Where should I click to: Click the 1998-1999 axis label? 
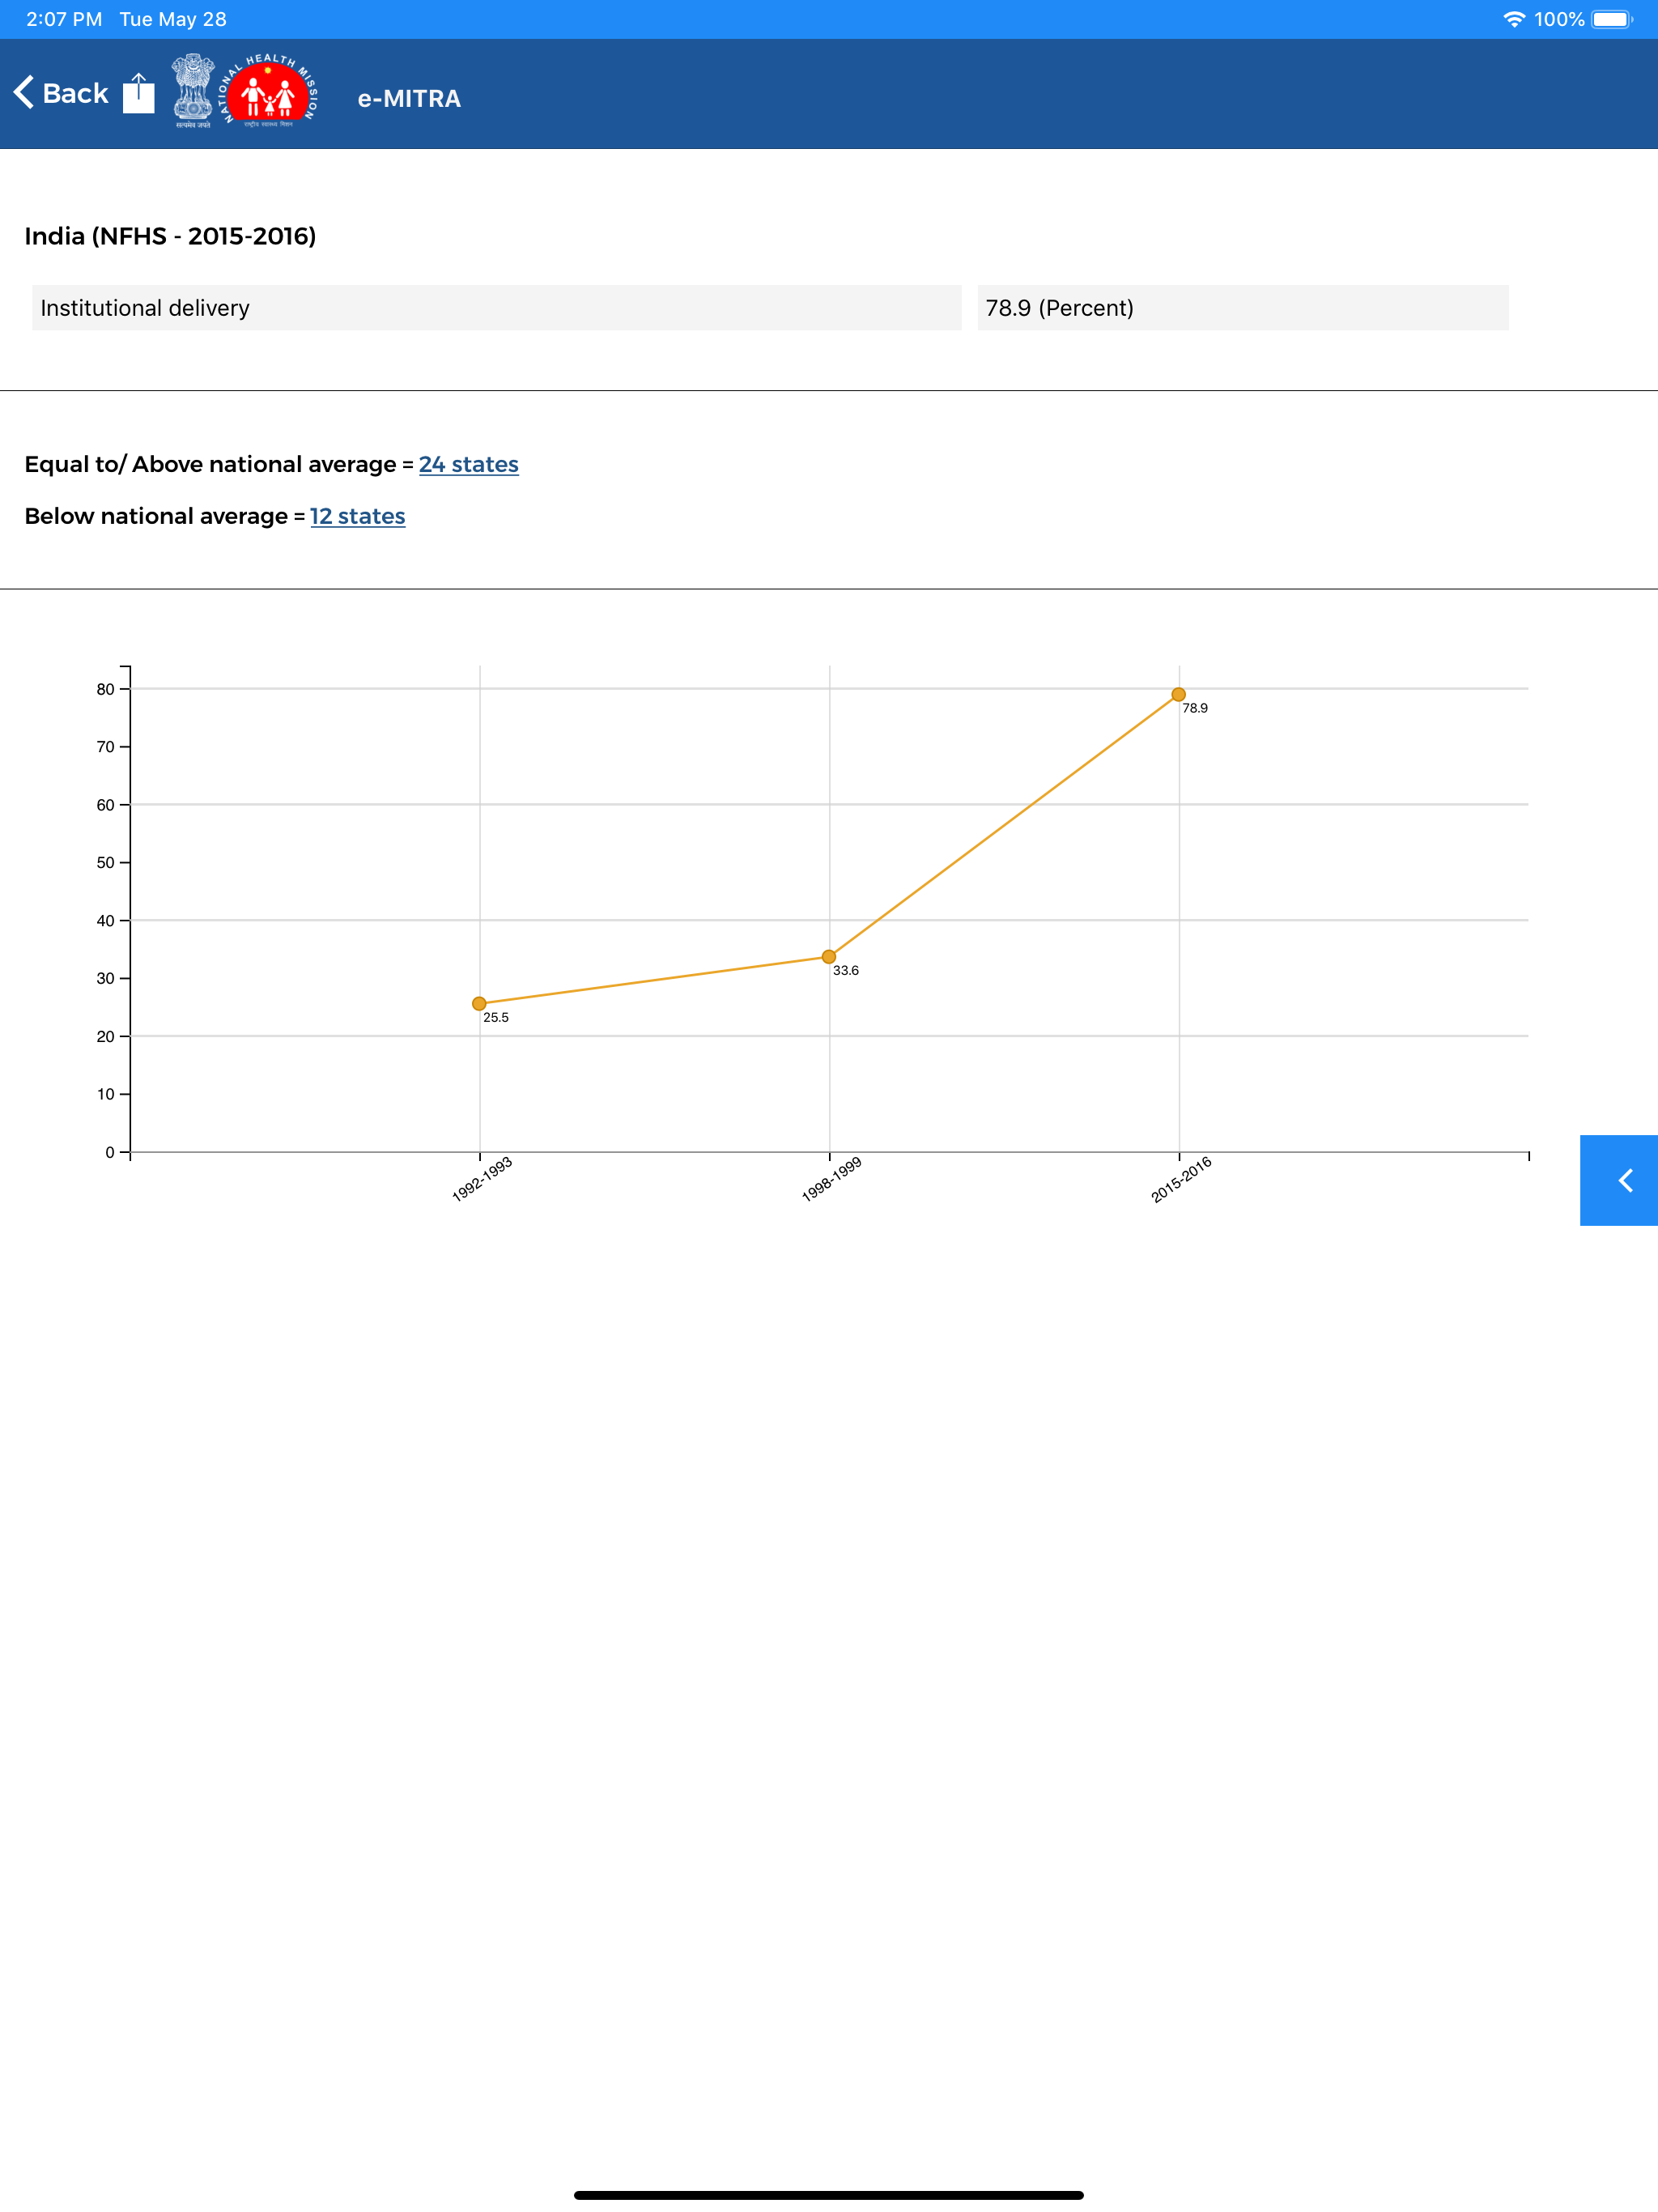click(831, 1179)
